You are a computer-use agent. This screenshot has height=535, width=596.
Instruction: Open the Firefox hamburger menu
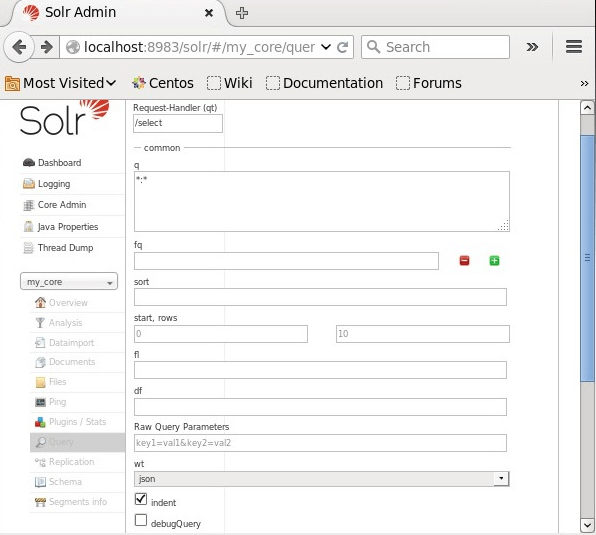[574, 47]
